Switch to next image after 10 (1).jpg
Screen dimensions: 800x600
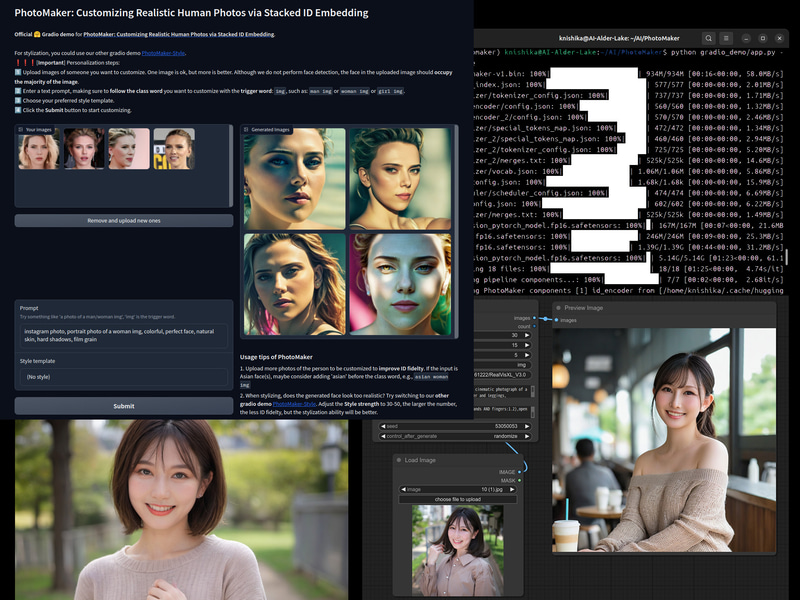[x=512, y=489]
